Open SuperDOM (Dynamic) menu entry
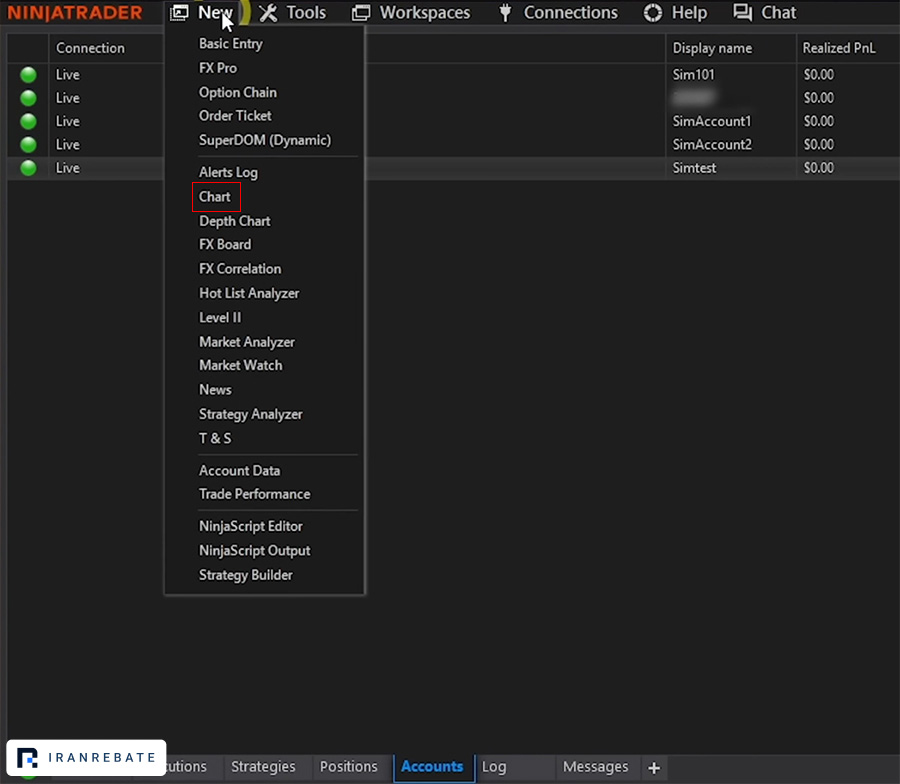Screen dimensions: 900x784 point(265,140)
